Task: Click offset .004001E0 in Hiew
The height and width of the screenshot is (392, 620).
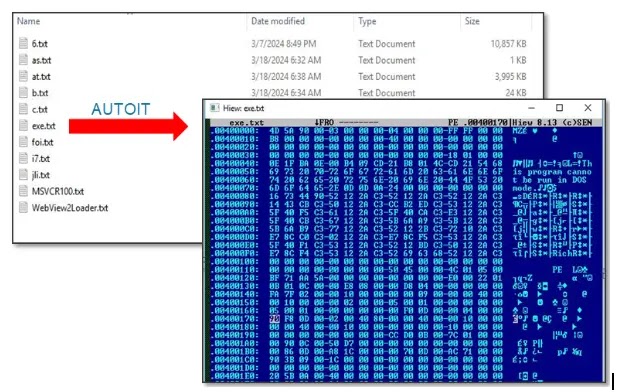Action: coord(234,376)
